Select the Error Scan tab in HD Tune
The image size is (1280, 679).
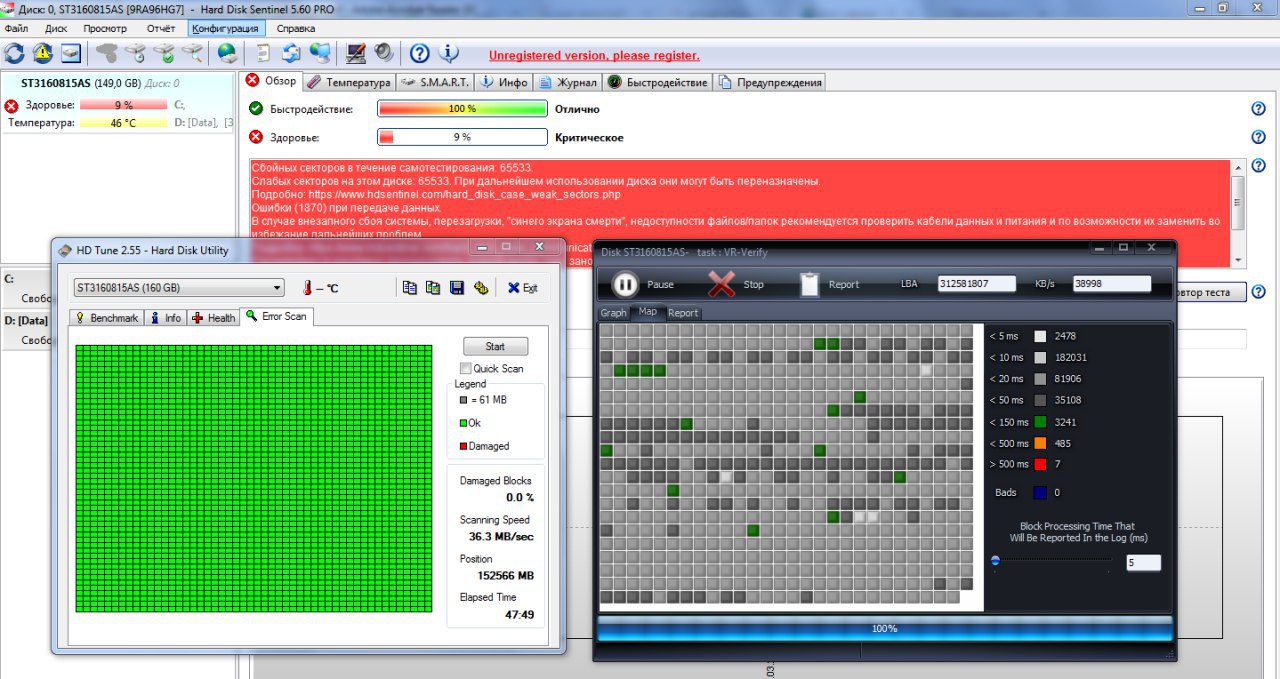pos(277,316)
